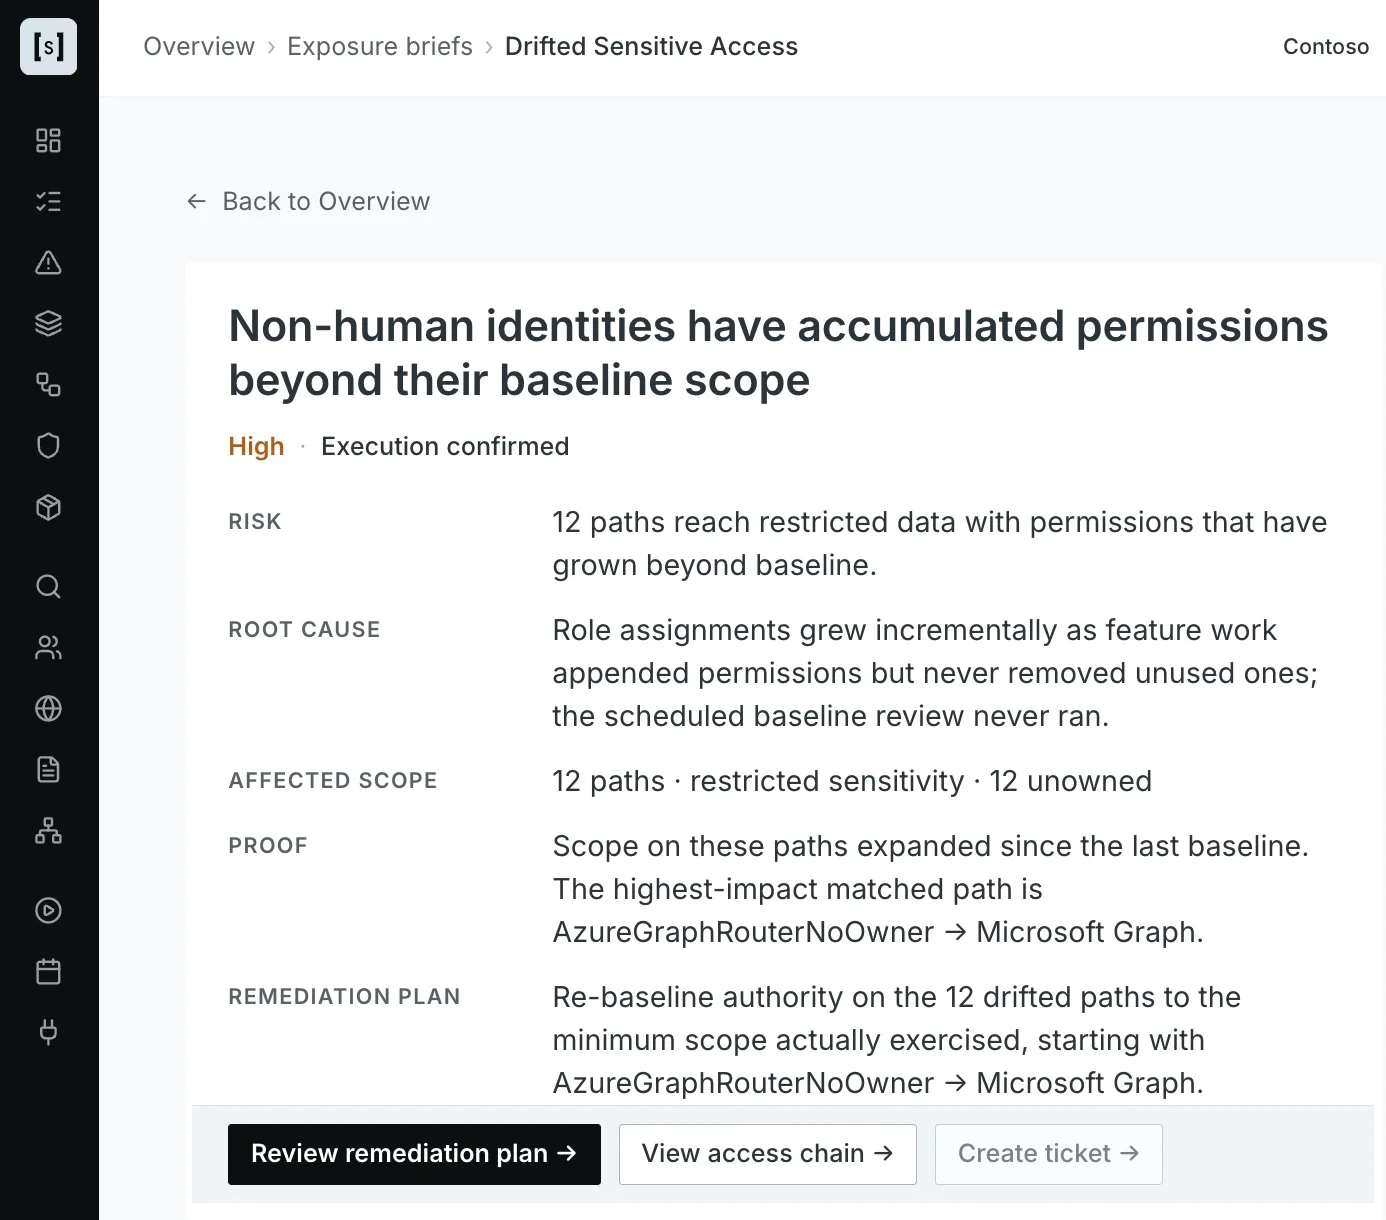The image size is (1386, 1220).
Task: Open the plug integrations icon in sidebar
Action: coord(48,1032)
